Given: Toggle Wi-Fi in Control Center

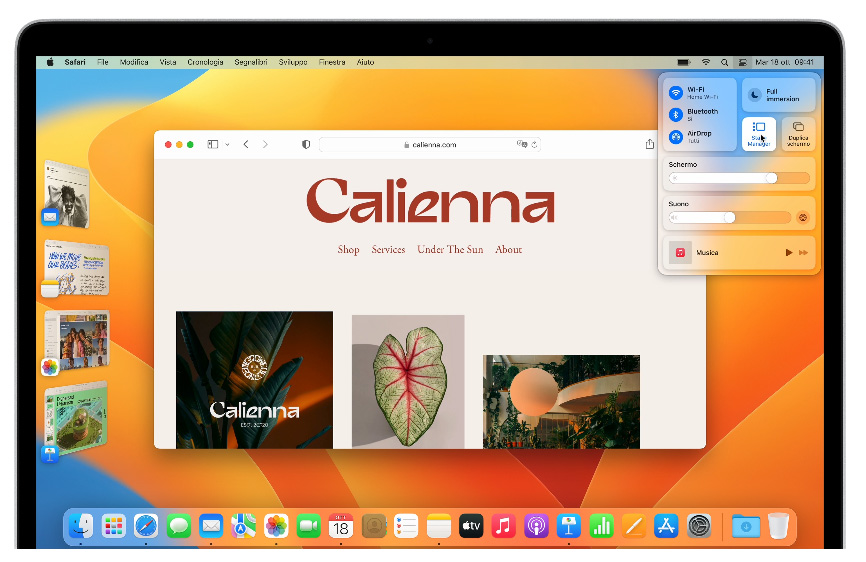Looking at the screenshot, I should [677, 92].
